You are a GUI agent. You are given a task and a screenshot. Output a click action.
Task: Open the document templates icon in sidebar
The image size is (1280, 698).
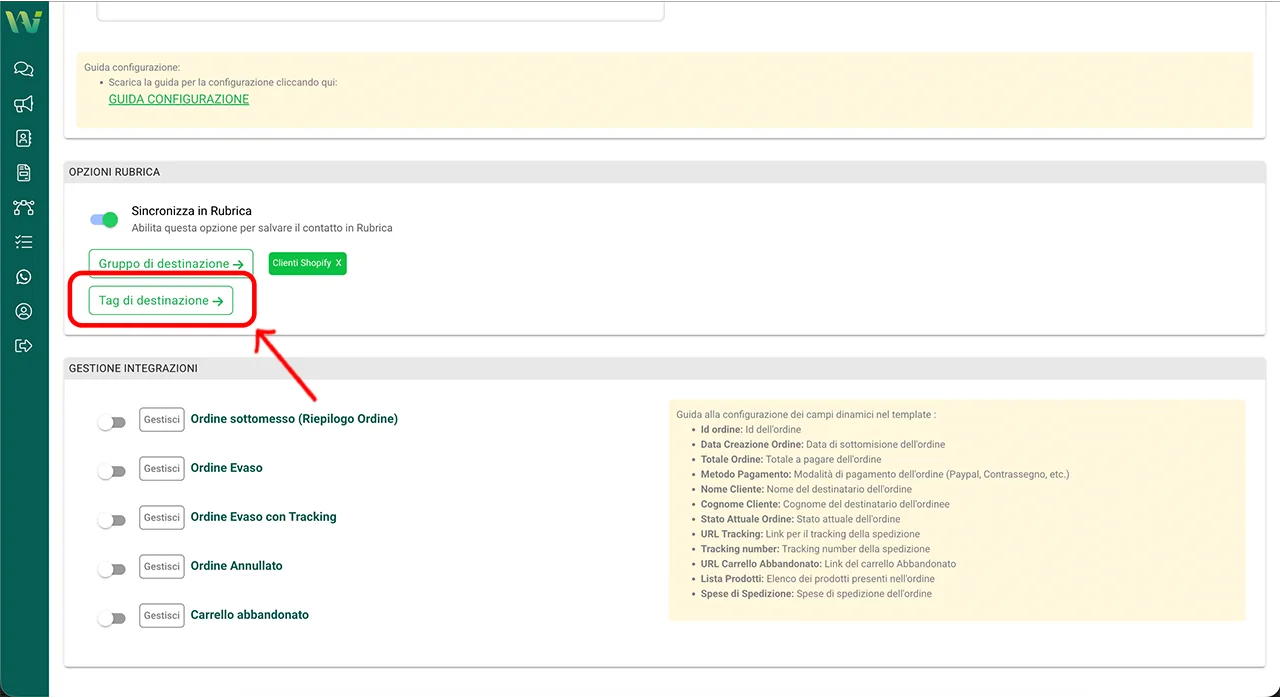coord(24,173)
